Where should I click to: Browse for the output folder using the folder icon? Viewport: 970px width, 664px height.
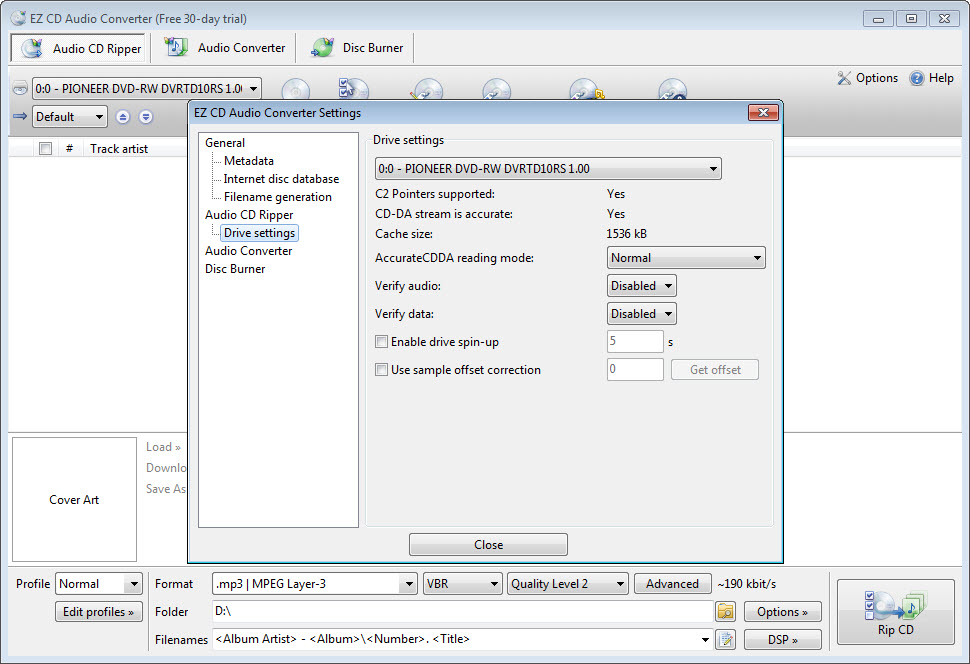click(x=725, y=611)
